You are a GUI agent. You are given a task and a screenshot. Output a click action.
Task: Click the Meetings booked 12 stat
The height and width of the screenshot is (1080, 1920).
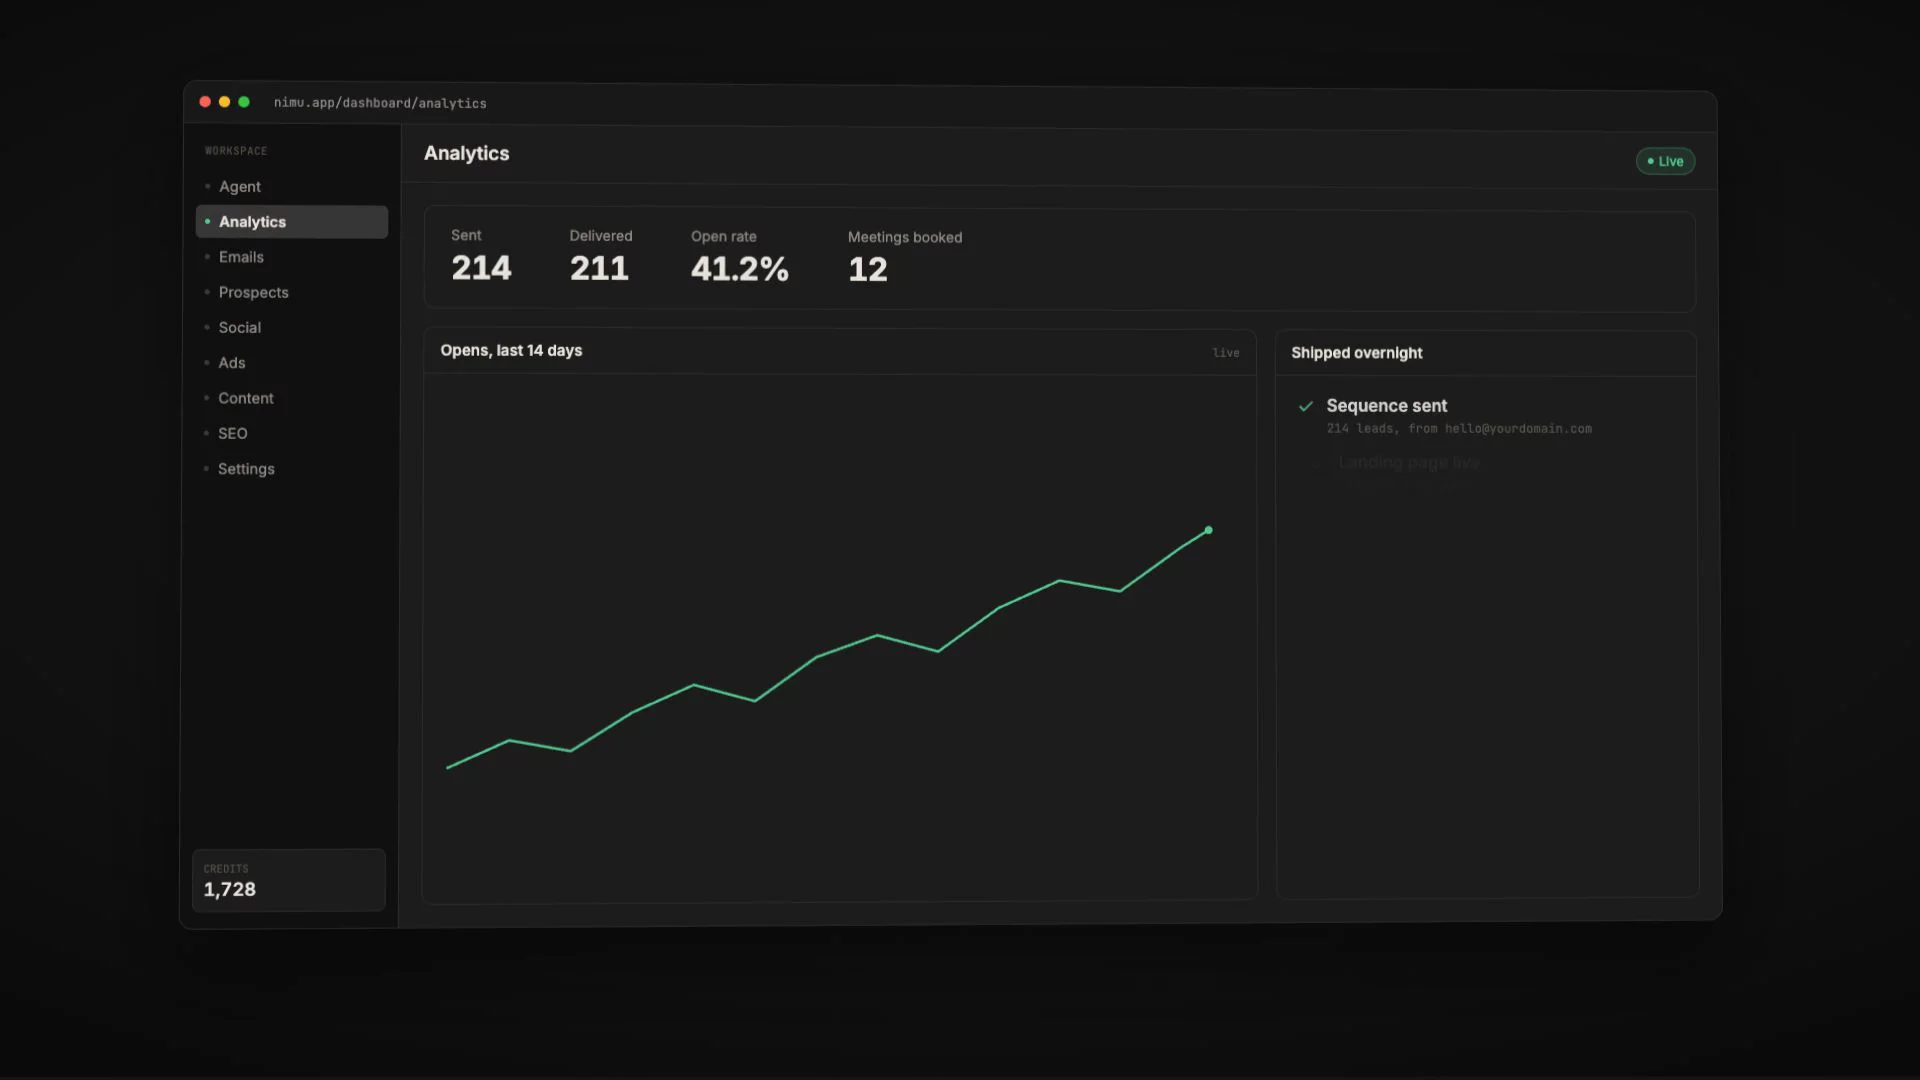coord(905,259)
